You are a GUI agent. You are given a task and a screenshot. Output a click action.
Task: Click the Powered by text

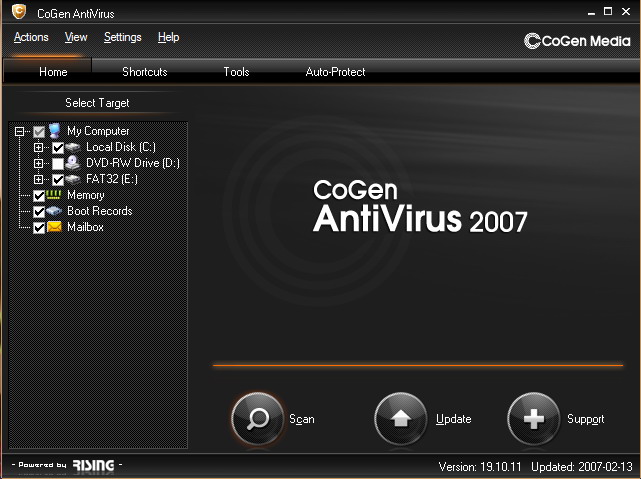click(x=42, y=465)
